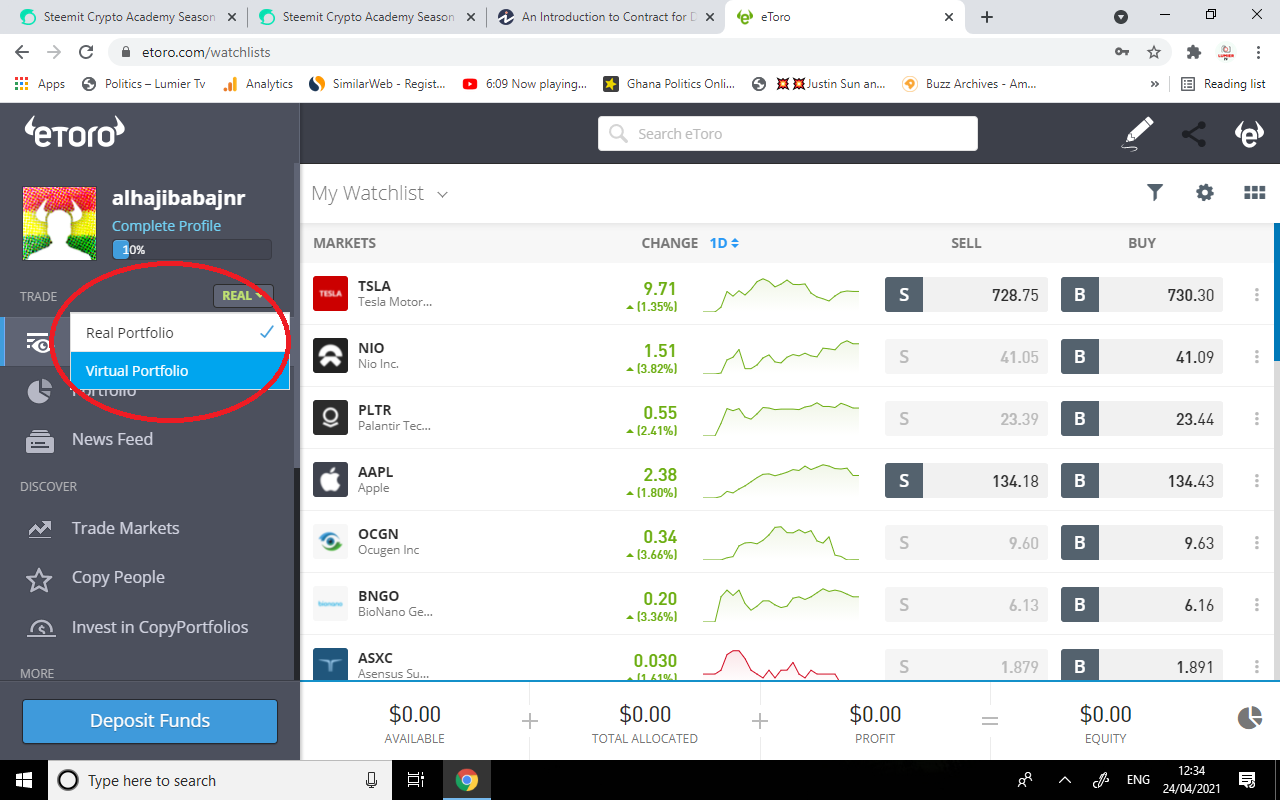Reload the eToro page
The height and width of the screenshot is (800, 1280).
point(86,52)
